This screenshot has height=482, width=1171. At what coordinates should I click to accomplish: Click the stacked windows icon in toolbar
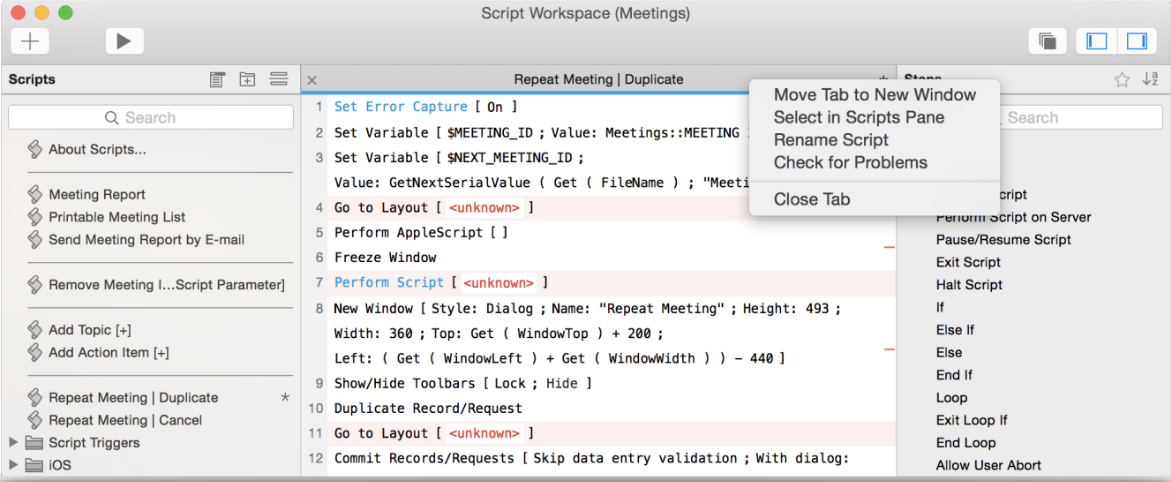click(x=1047, y=41)
